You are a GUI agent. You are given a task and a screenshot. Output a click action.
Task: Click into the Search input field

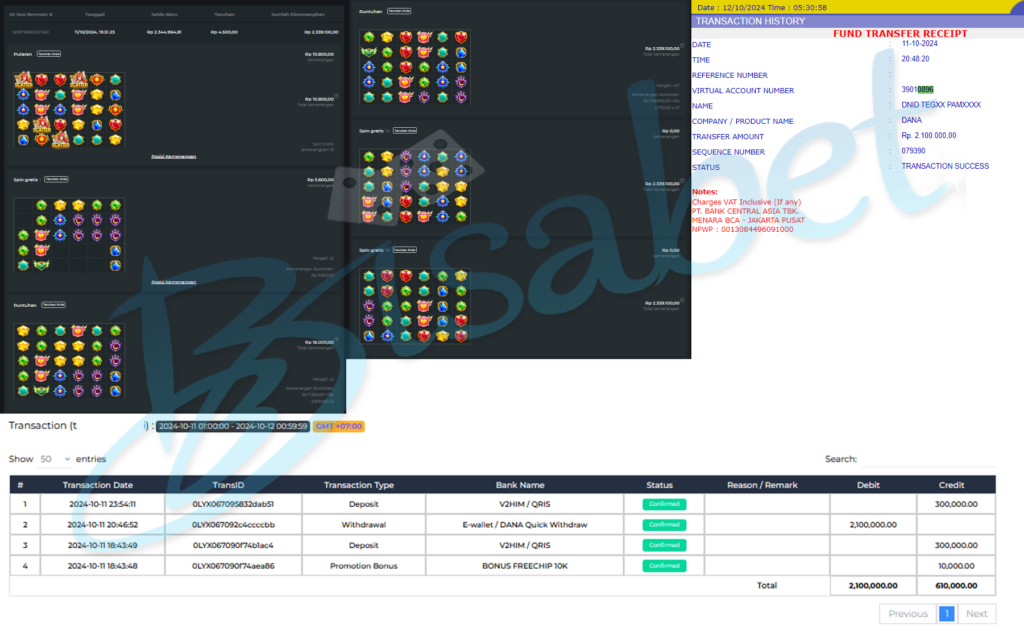pos(927,459)
